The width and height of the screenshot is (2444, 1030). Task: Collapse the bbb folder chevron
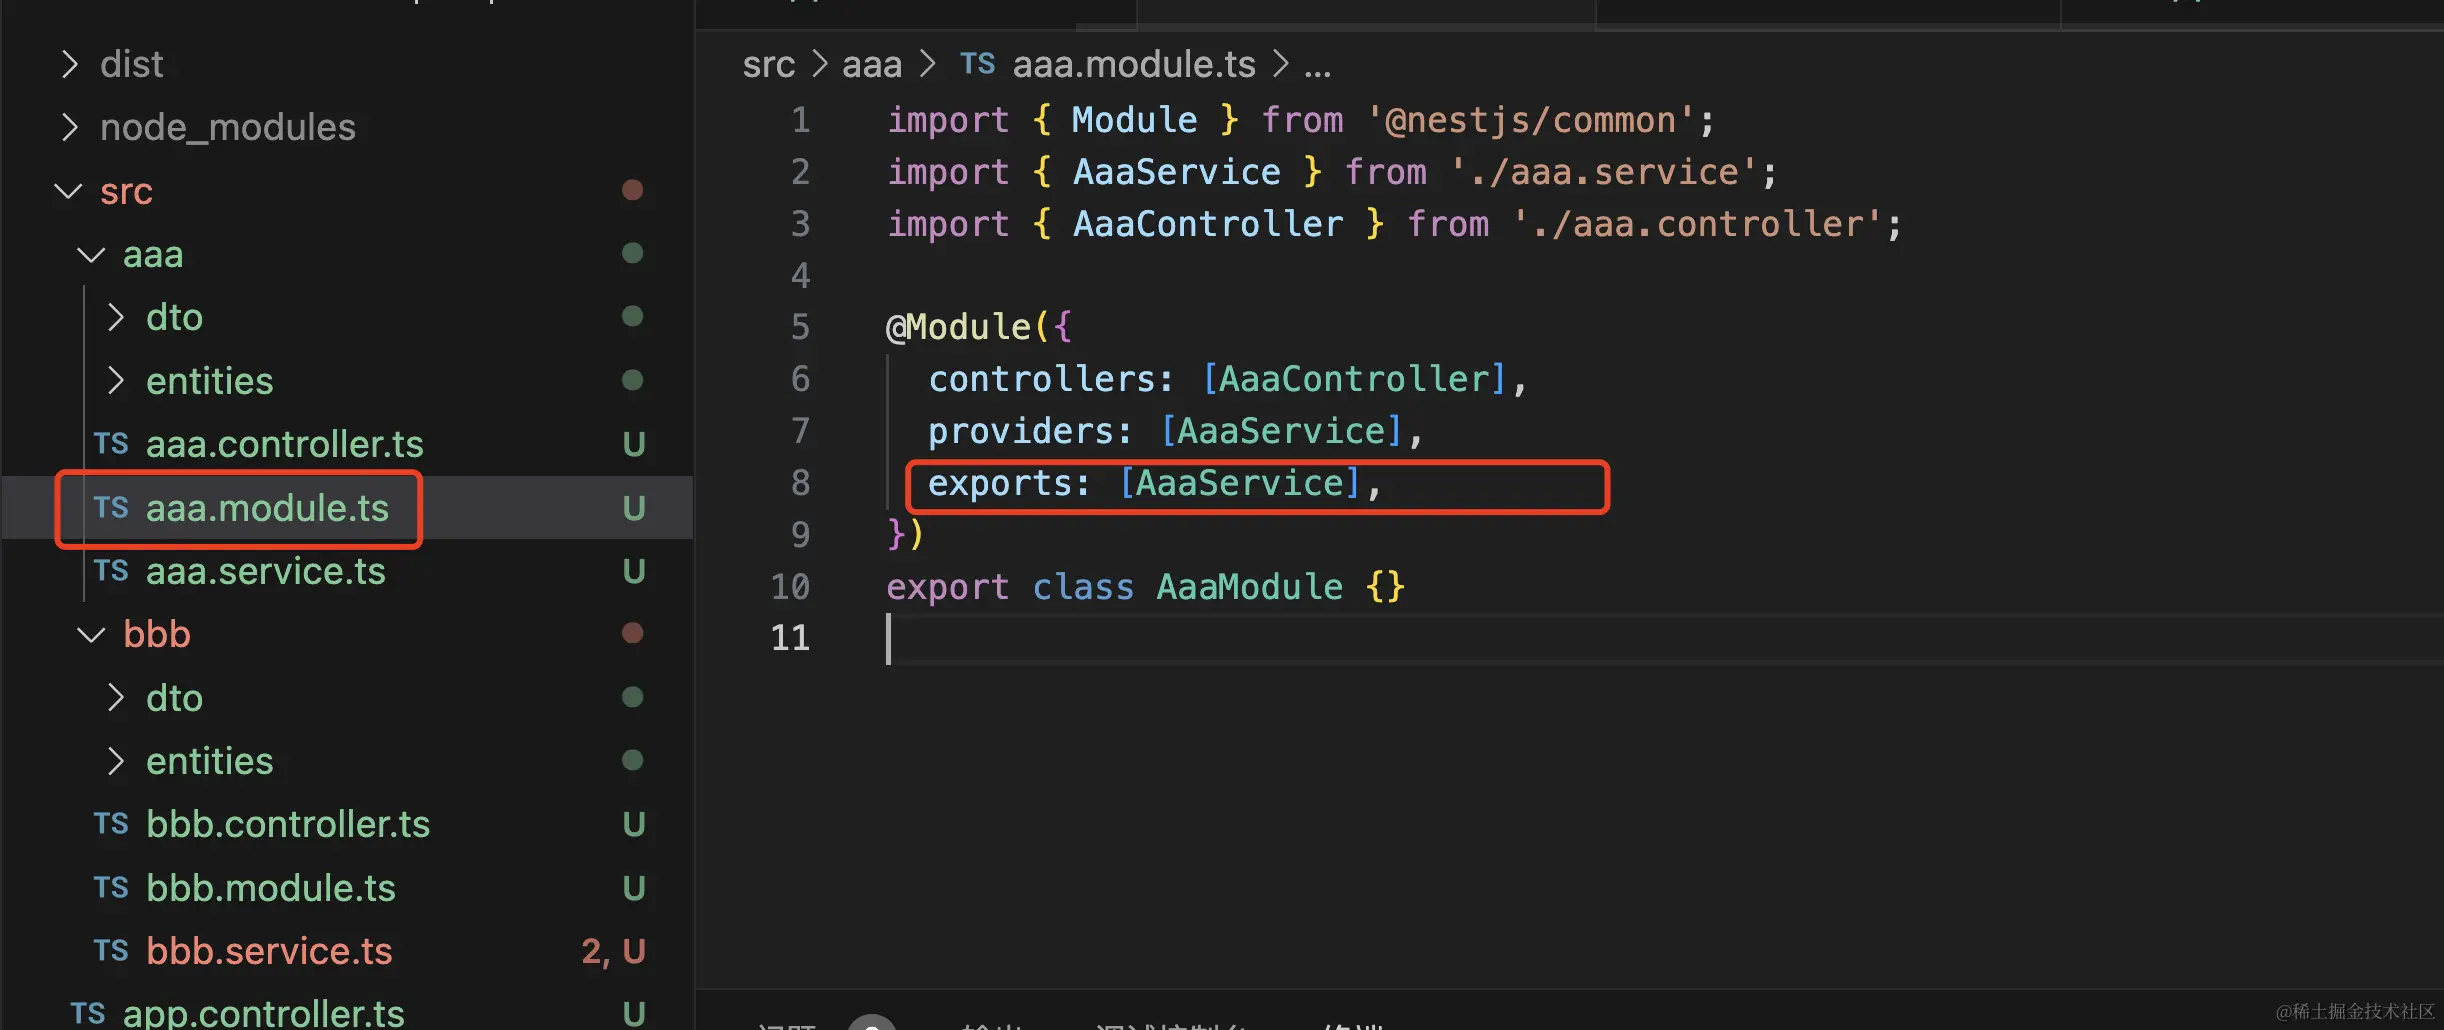pyautogui.click(x=91, y=634)
